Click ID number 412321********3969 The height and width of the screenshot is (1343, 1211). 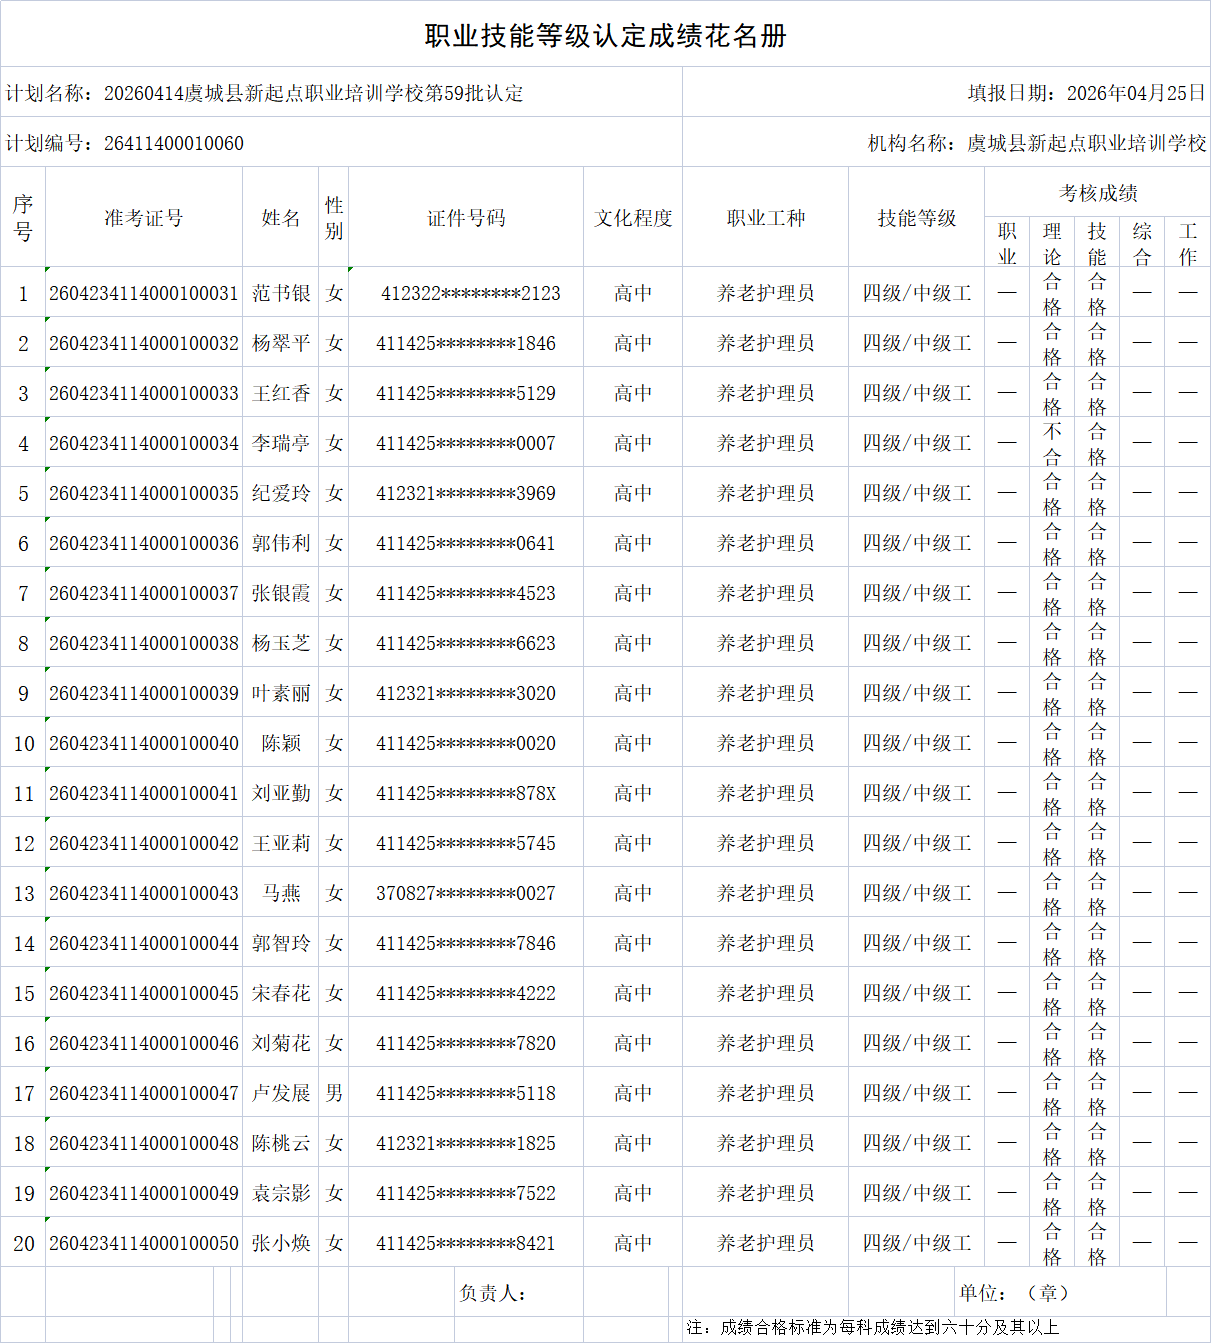pyautogui.click(x=466, y=493)
